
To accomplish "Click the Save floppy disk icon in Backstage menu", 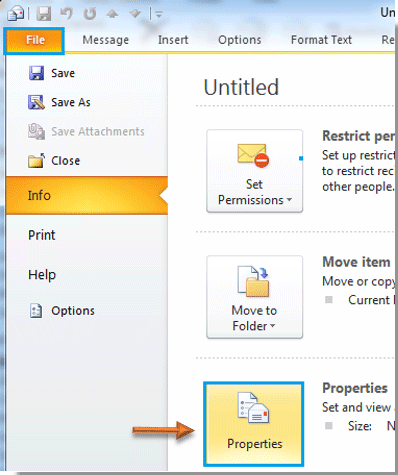I will tap(36, 73).
